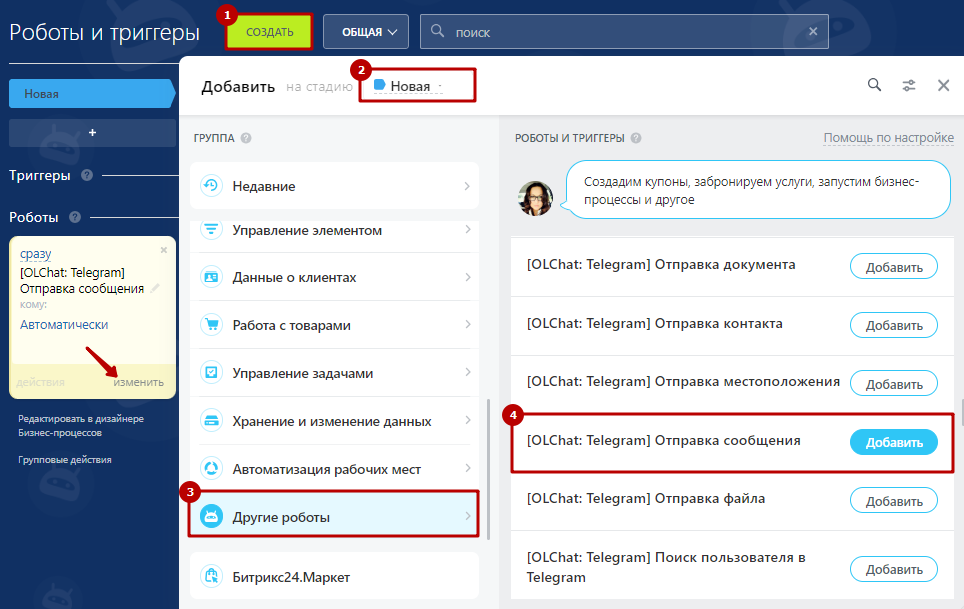Click the group list scrollbar
The height and width of the screenshot is (609, 964).
pos(488,470)
